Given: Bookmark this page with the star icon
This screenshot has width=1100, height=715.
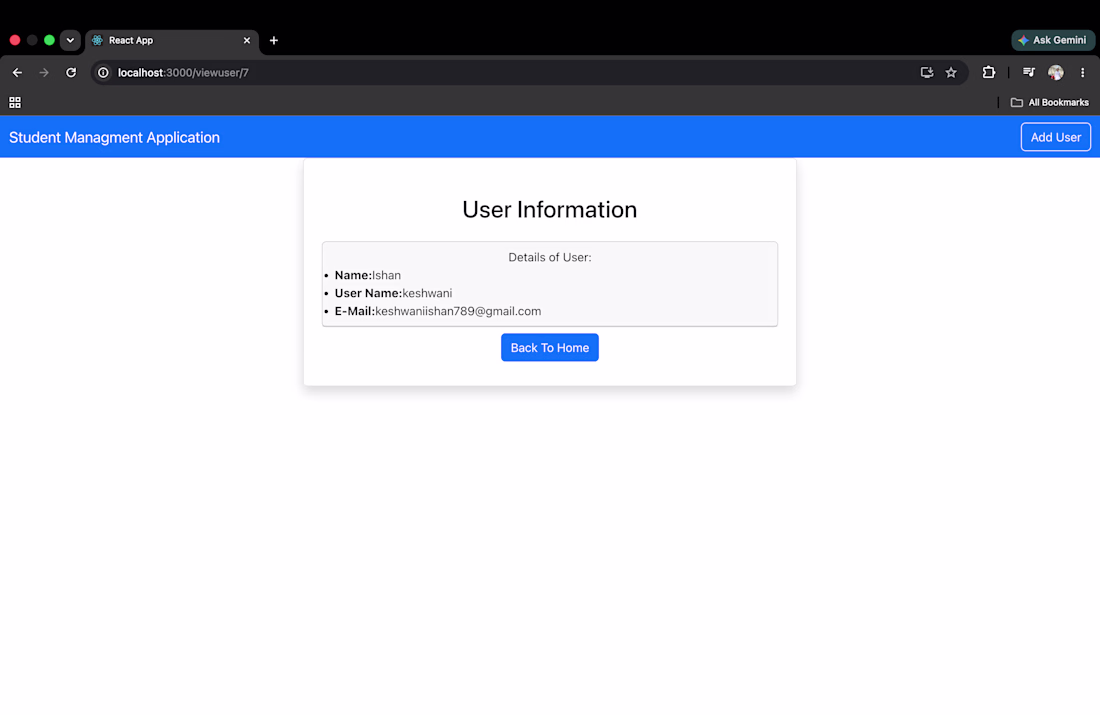Looking at the screenshot, I should [951, 72].
